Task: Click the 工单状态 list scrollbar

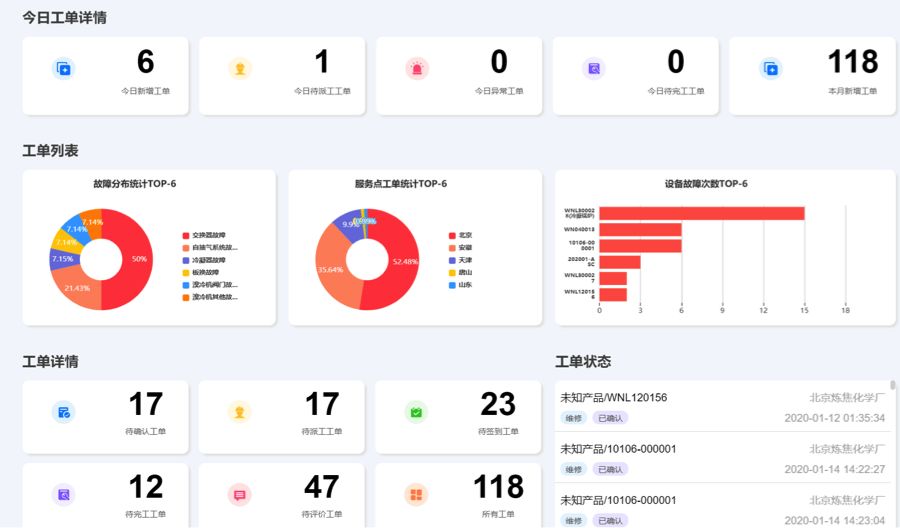Action: tap(893, 385)
